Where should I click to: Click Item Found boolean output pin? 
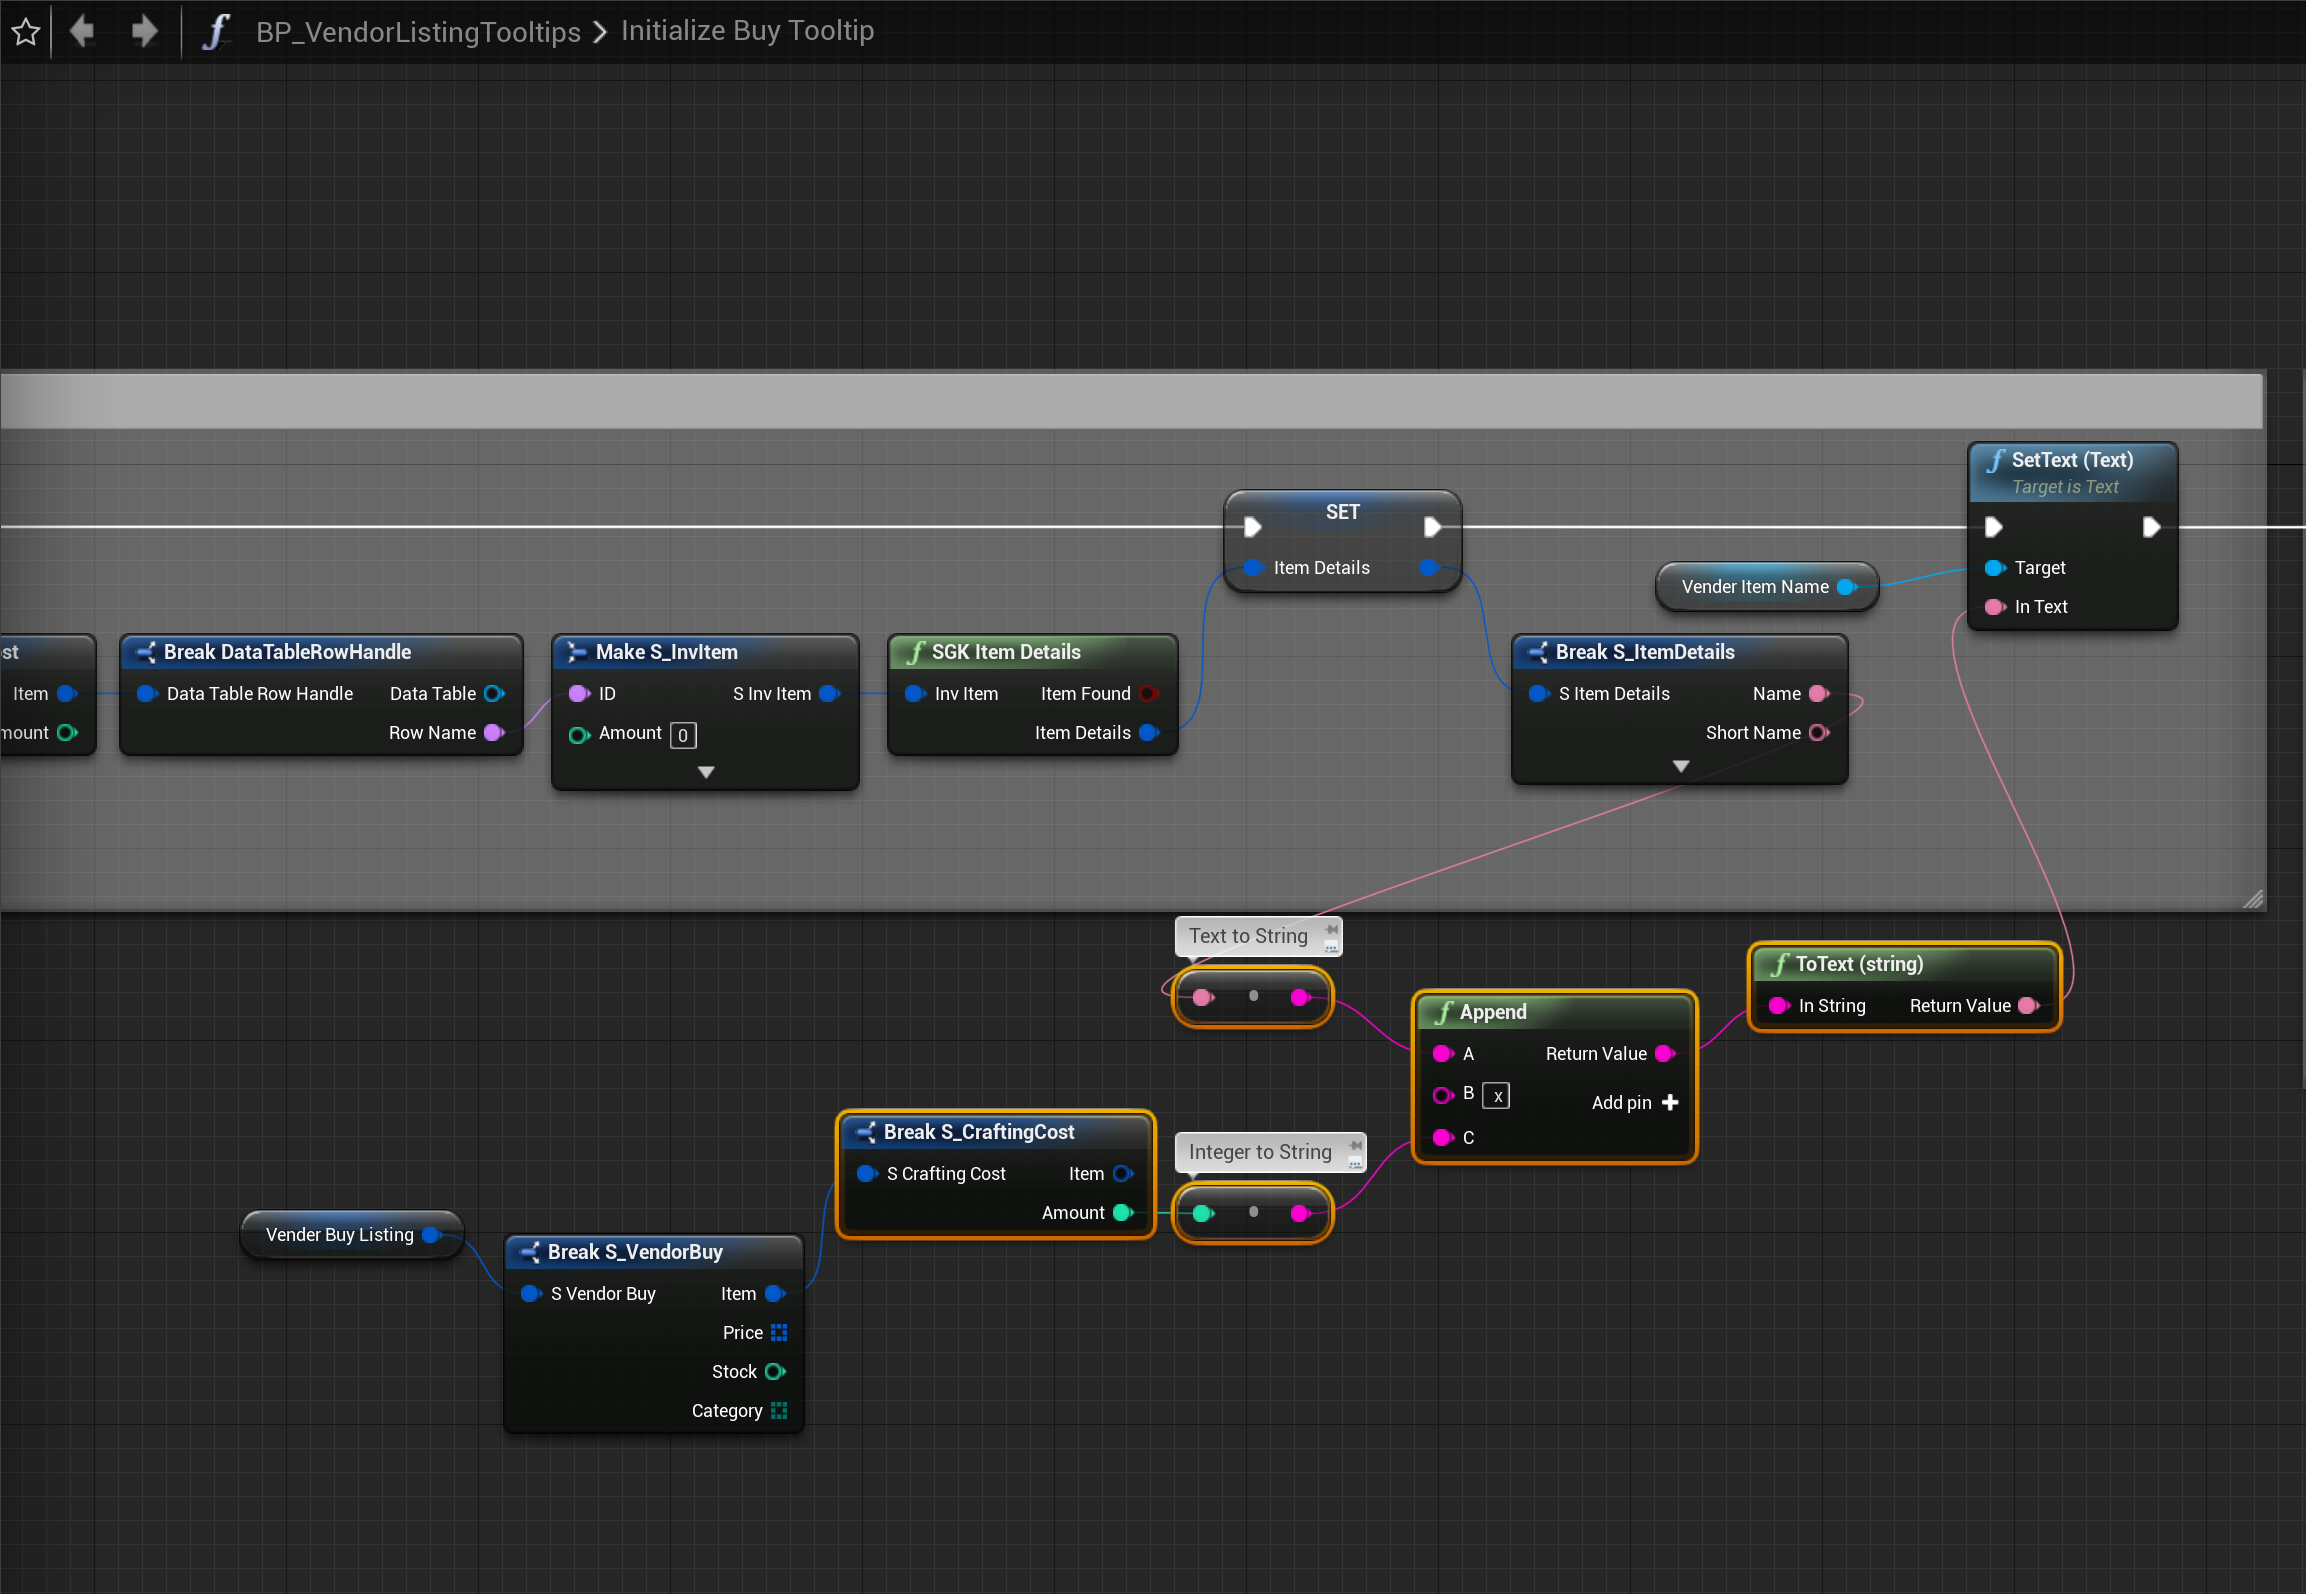(1148, 693)
